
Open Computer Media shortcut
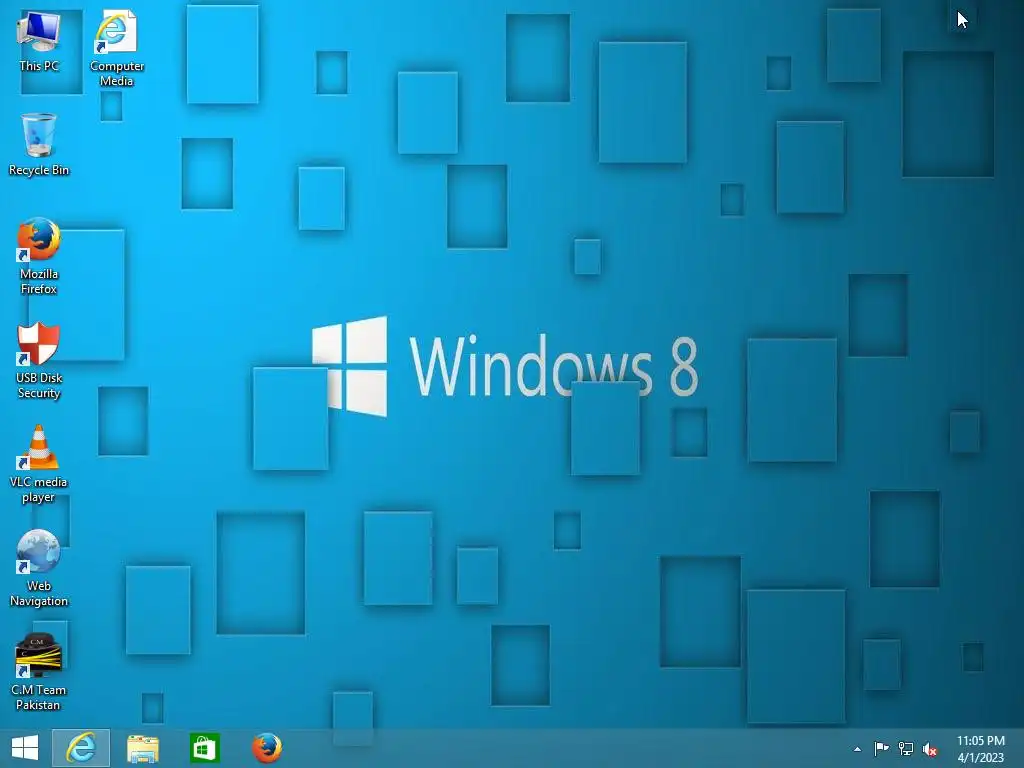coord(116,48)
